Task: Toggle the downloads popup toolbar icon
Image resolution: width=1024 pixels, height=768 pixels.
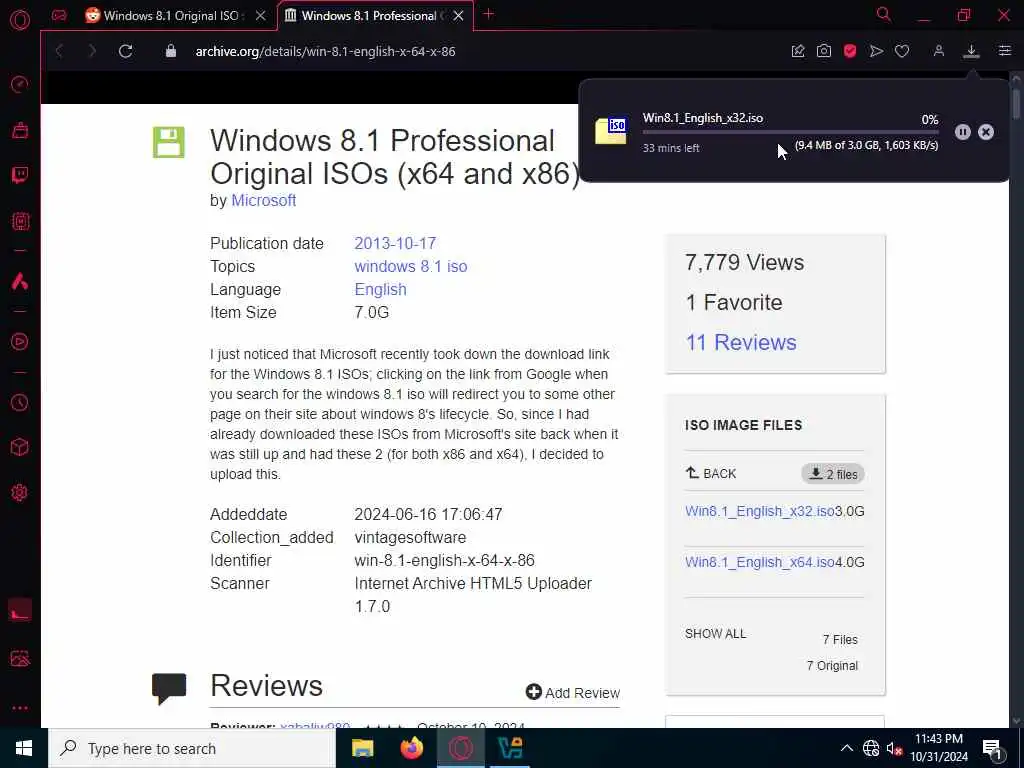Action: 971,51
